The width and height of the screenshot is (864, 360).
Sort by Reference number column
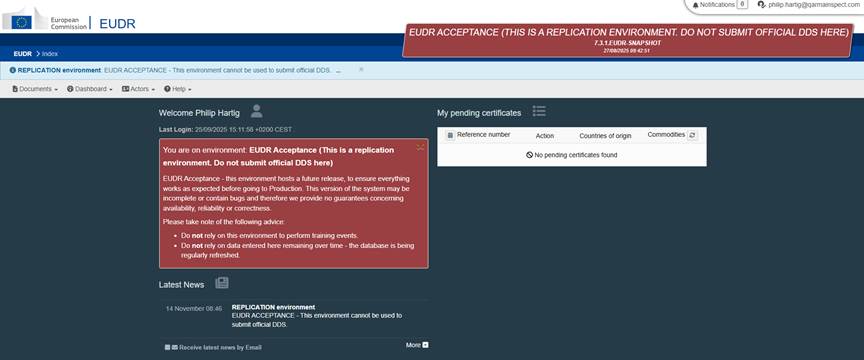483,135
